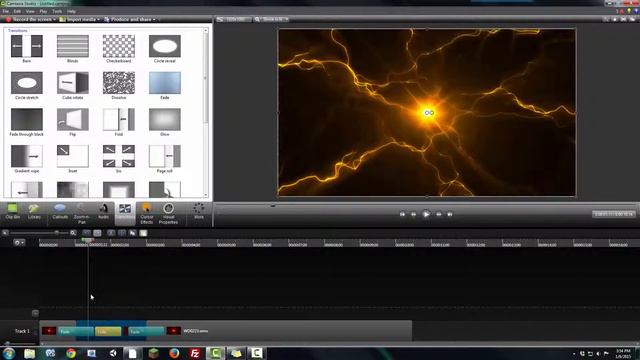Open the Clip Bin tab

13,212
